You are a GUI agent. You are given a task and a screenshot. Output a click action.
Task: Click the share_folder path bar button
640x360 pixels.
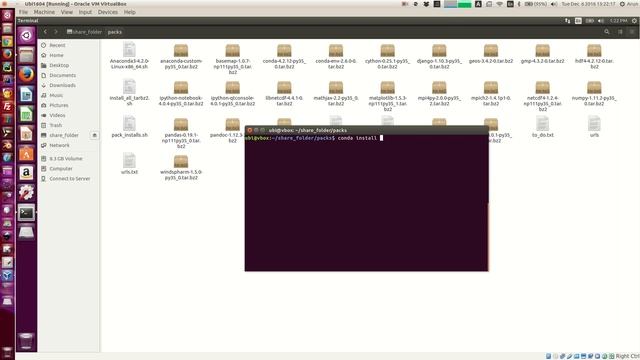click(84, 32)
